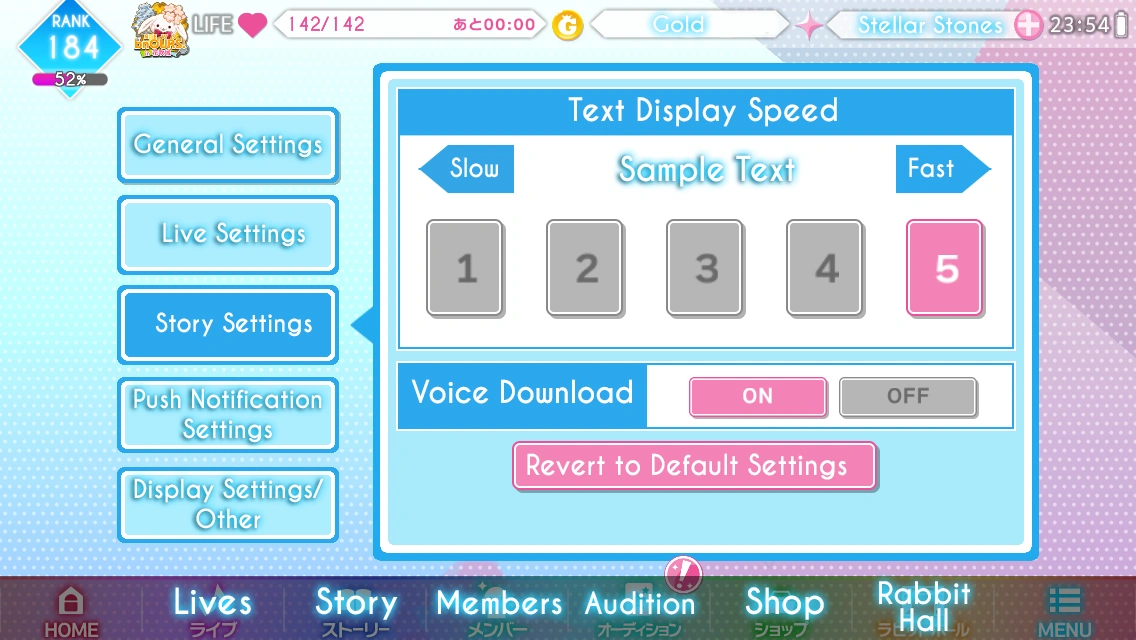Viewport: 1136px width, 640px height.
Task: Tap the pink LIFE heart icon
Action: click(x=252, y=25)
